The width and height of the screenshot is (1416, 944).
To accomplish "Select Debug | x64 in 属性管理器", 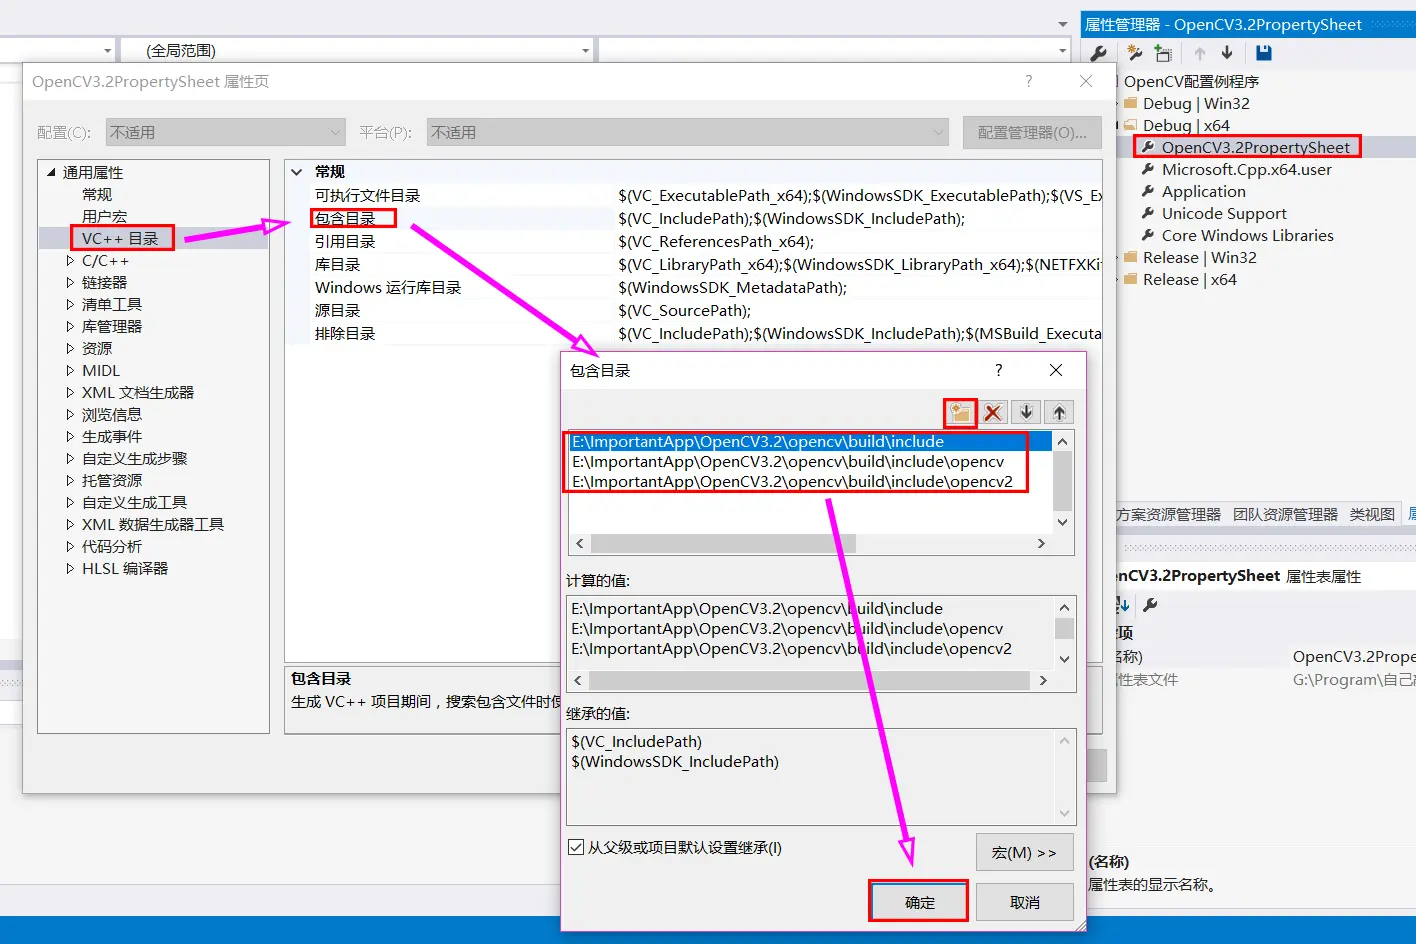I will tap(1186, 125).
